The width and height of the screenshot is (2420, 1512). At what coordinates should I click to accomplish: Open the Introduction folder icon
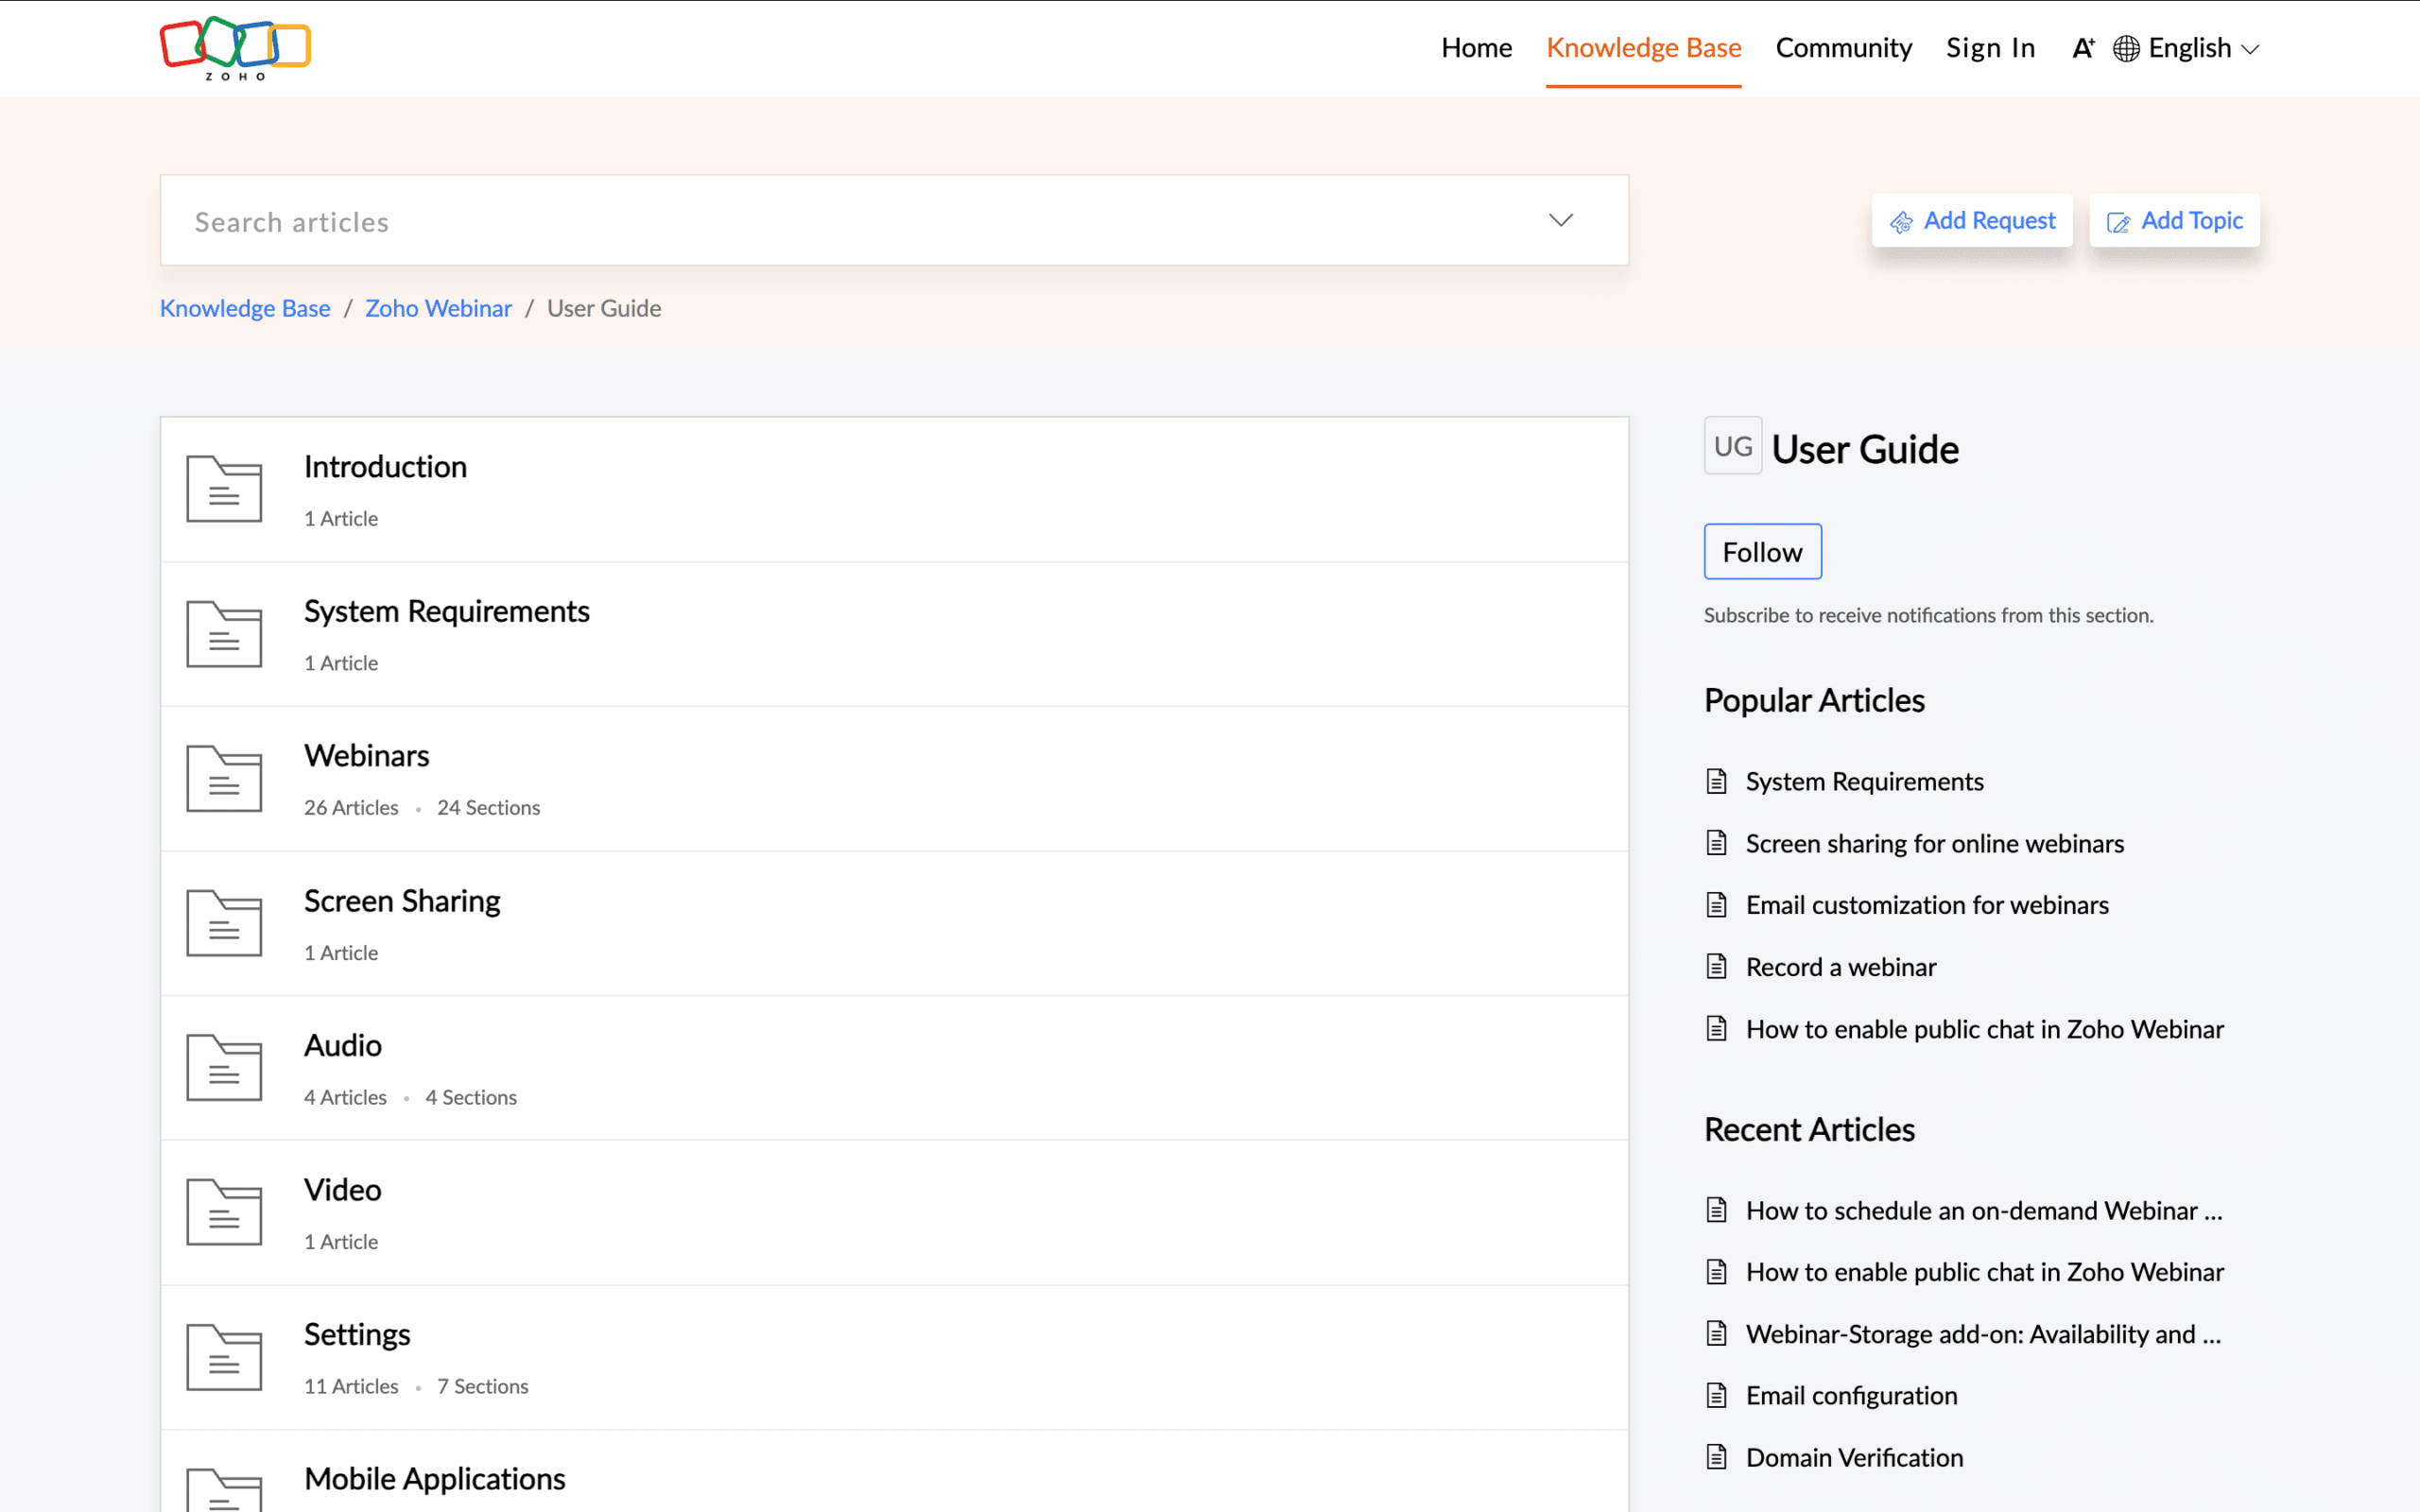(224, 489)
